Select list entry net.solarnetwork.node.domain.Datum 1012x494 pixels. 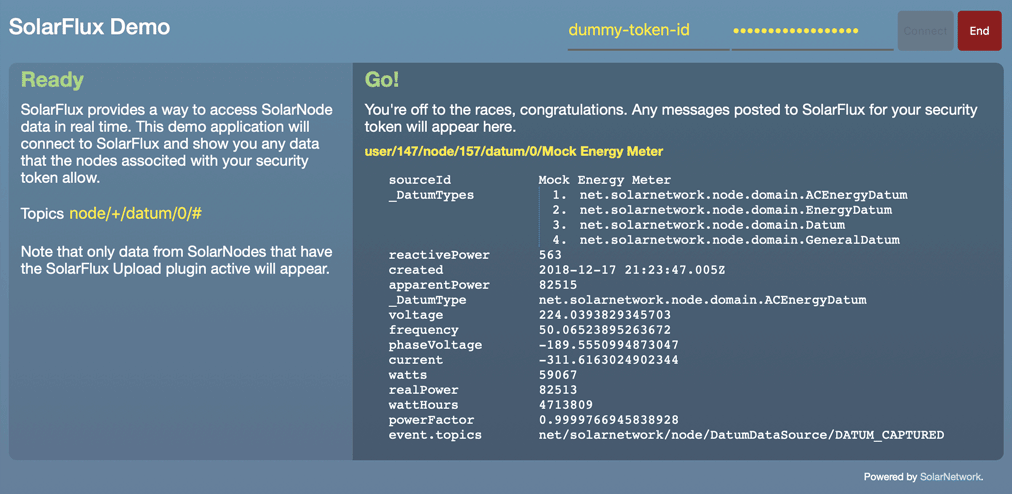pos(713,225)
